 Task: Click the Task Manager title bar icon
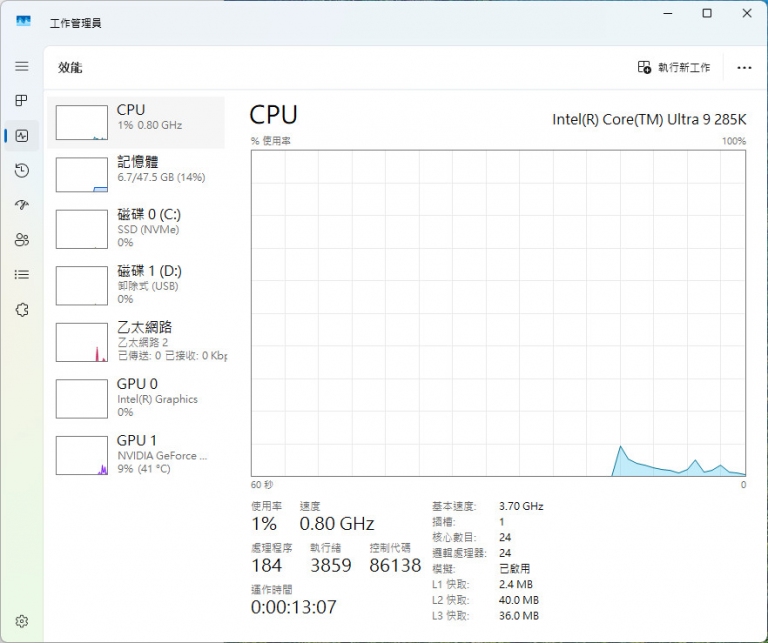[23, 22]
